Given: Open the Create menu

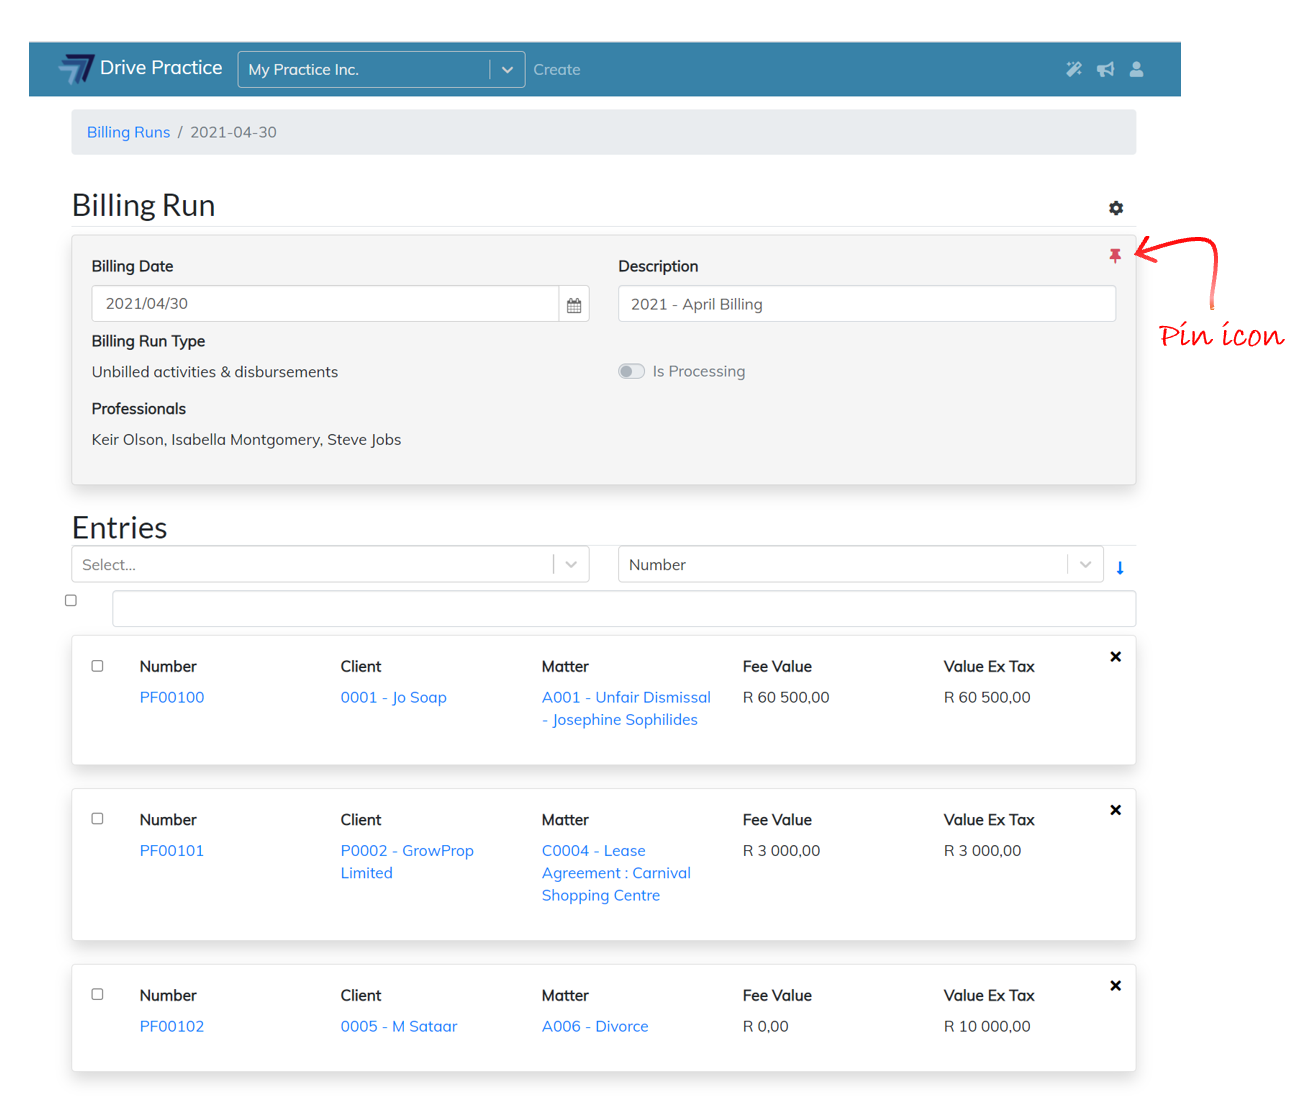Looking at the screenshot, I should point(557,70).
